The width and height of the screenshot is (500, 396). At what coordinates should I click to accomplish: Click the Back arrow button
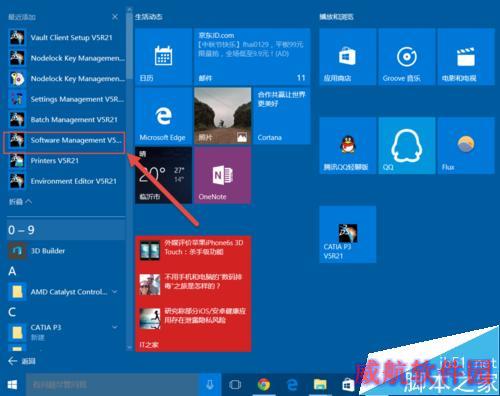[13, 361]
